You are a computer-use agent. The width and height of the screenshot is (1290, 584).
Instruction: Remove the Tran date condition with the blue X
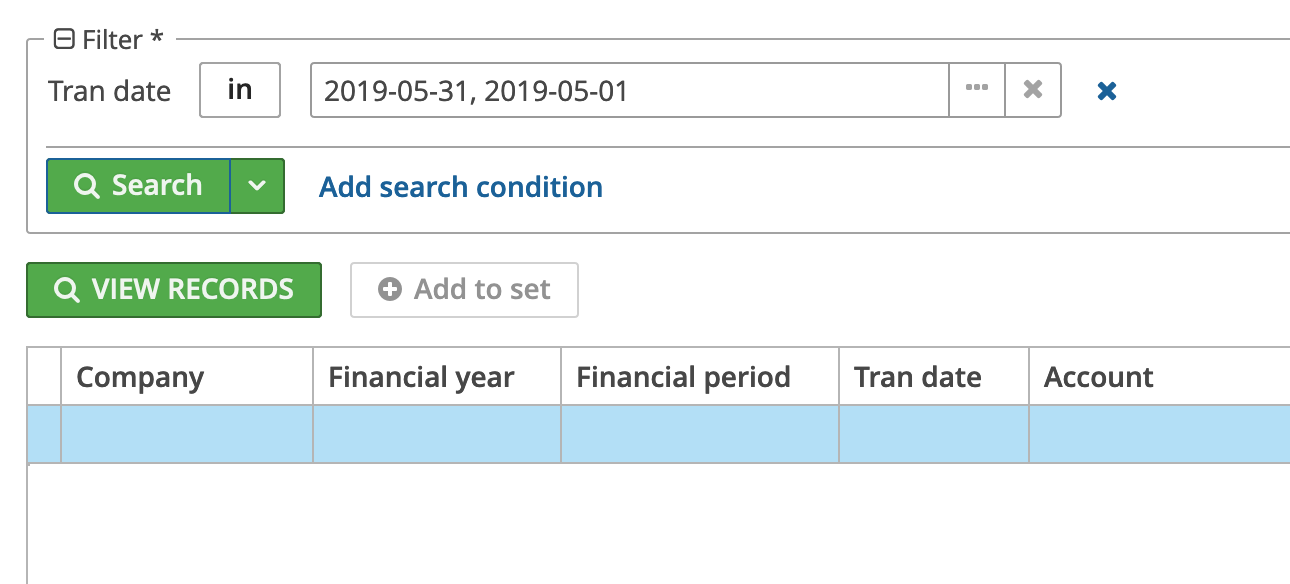pos(1106,91)
